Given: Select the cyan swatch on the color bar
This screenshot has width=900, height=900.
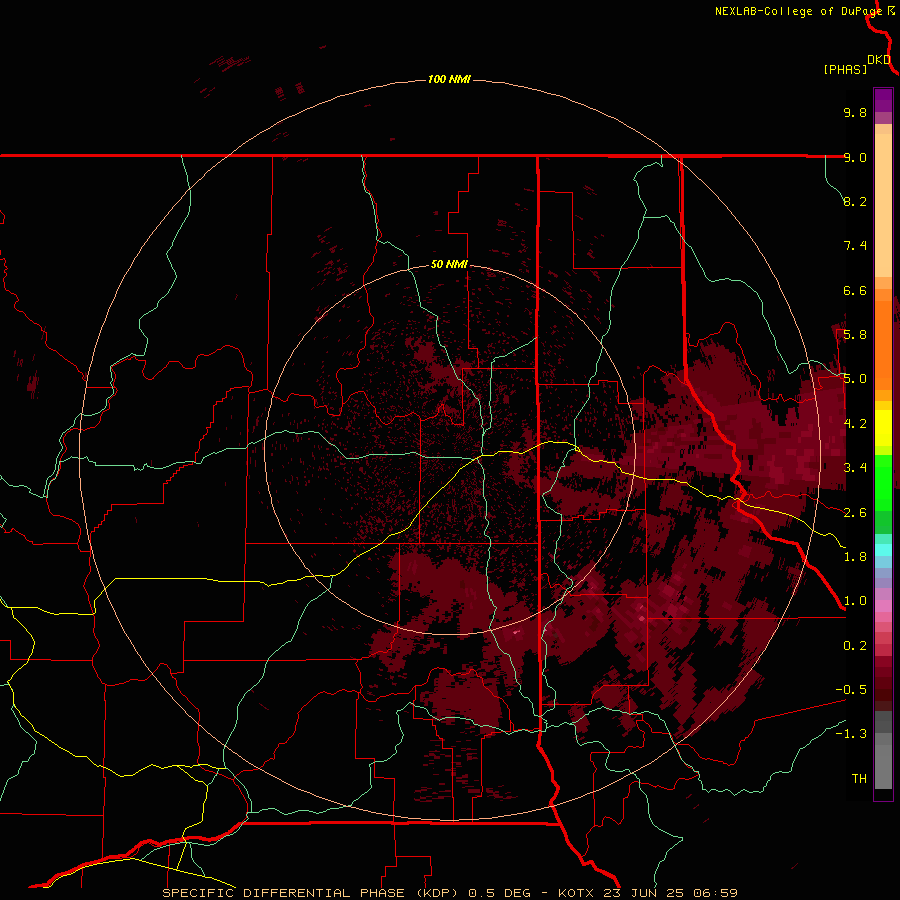Looking at the screenshot, I should pos(883,550).
